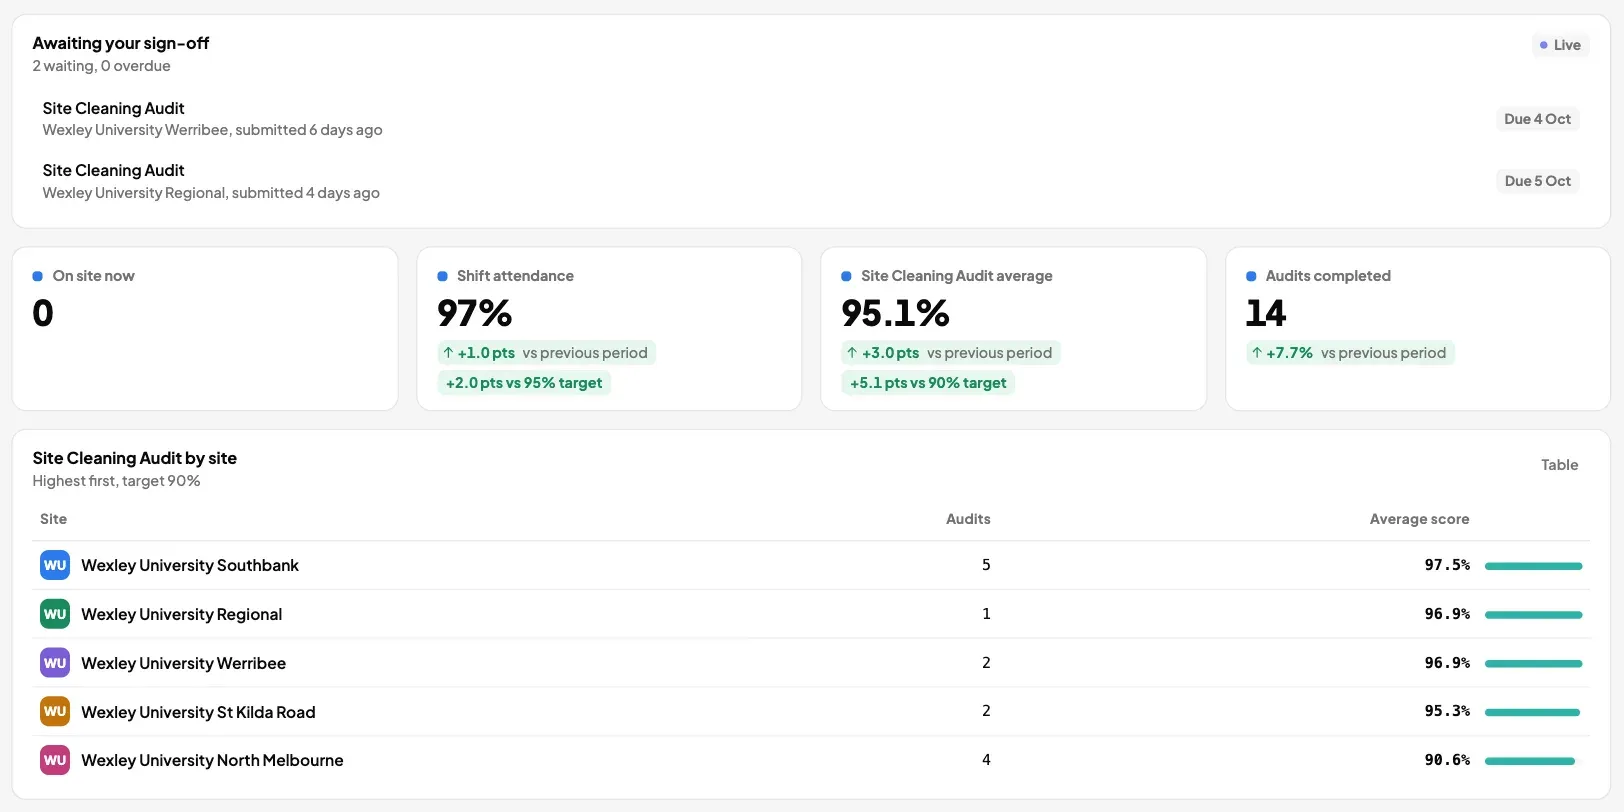The width and height of the screenshot is (1624, 812).
Task: Click the 90.6% score progress bar for North Melbourne
Action: [x=1530, y=761]
